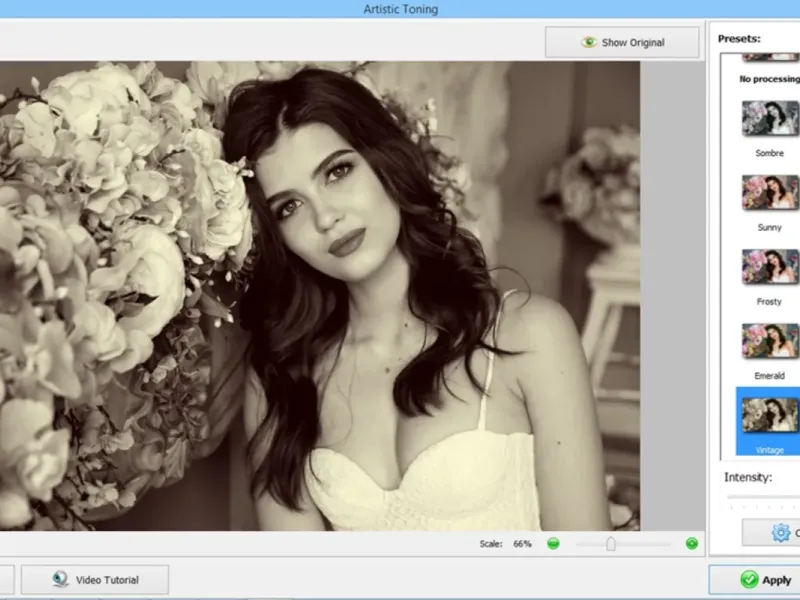This screenshot has width=800, height=600.
Task: Open settings via the blue gear icon
Action: point(781,533)
